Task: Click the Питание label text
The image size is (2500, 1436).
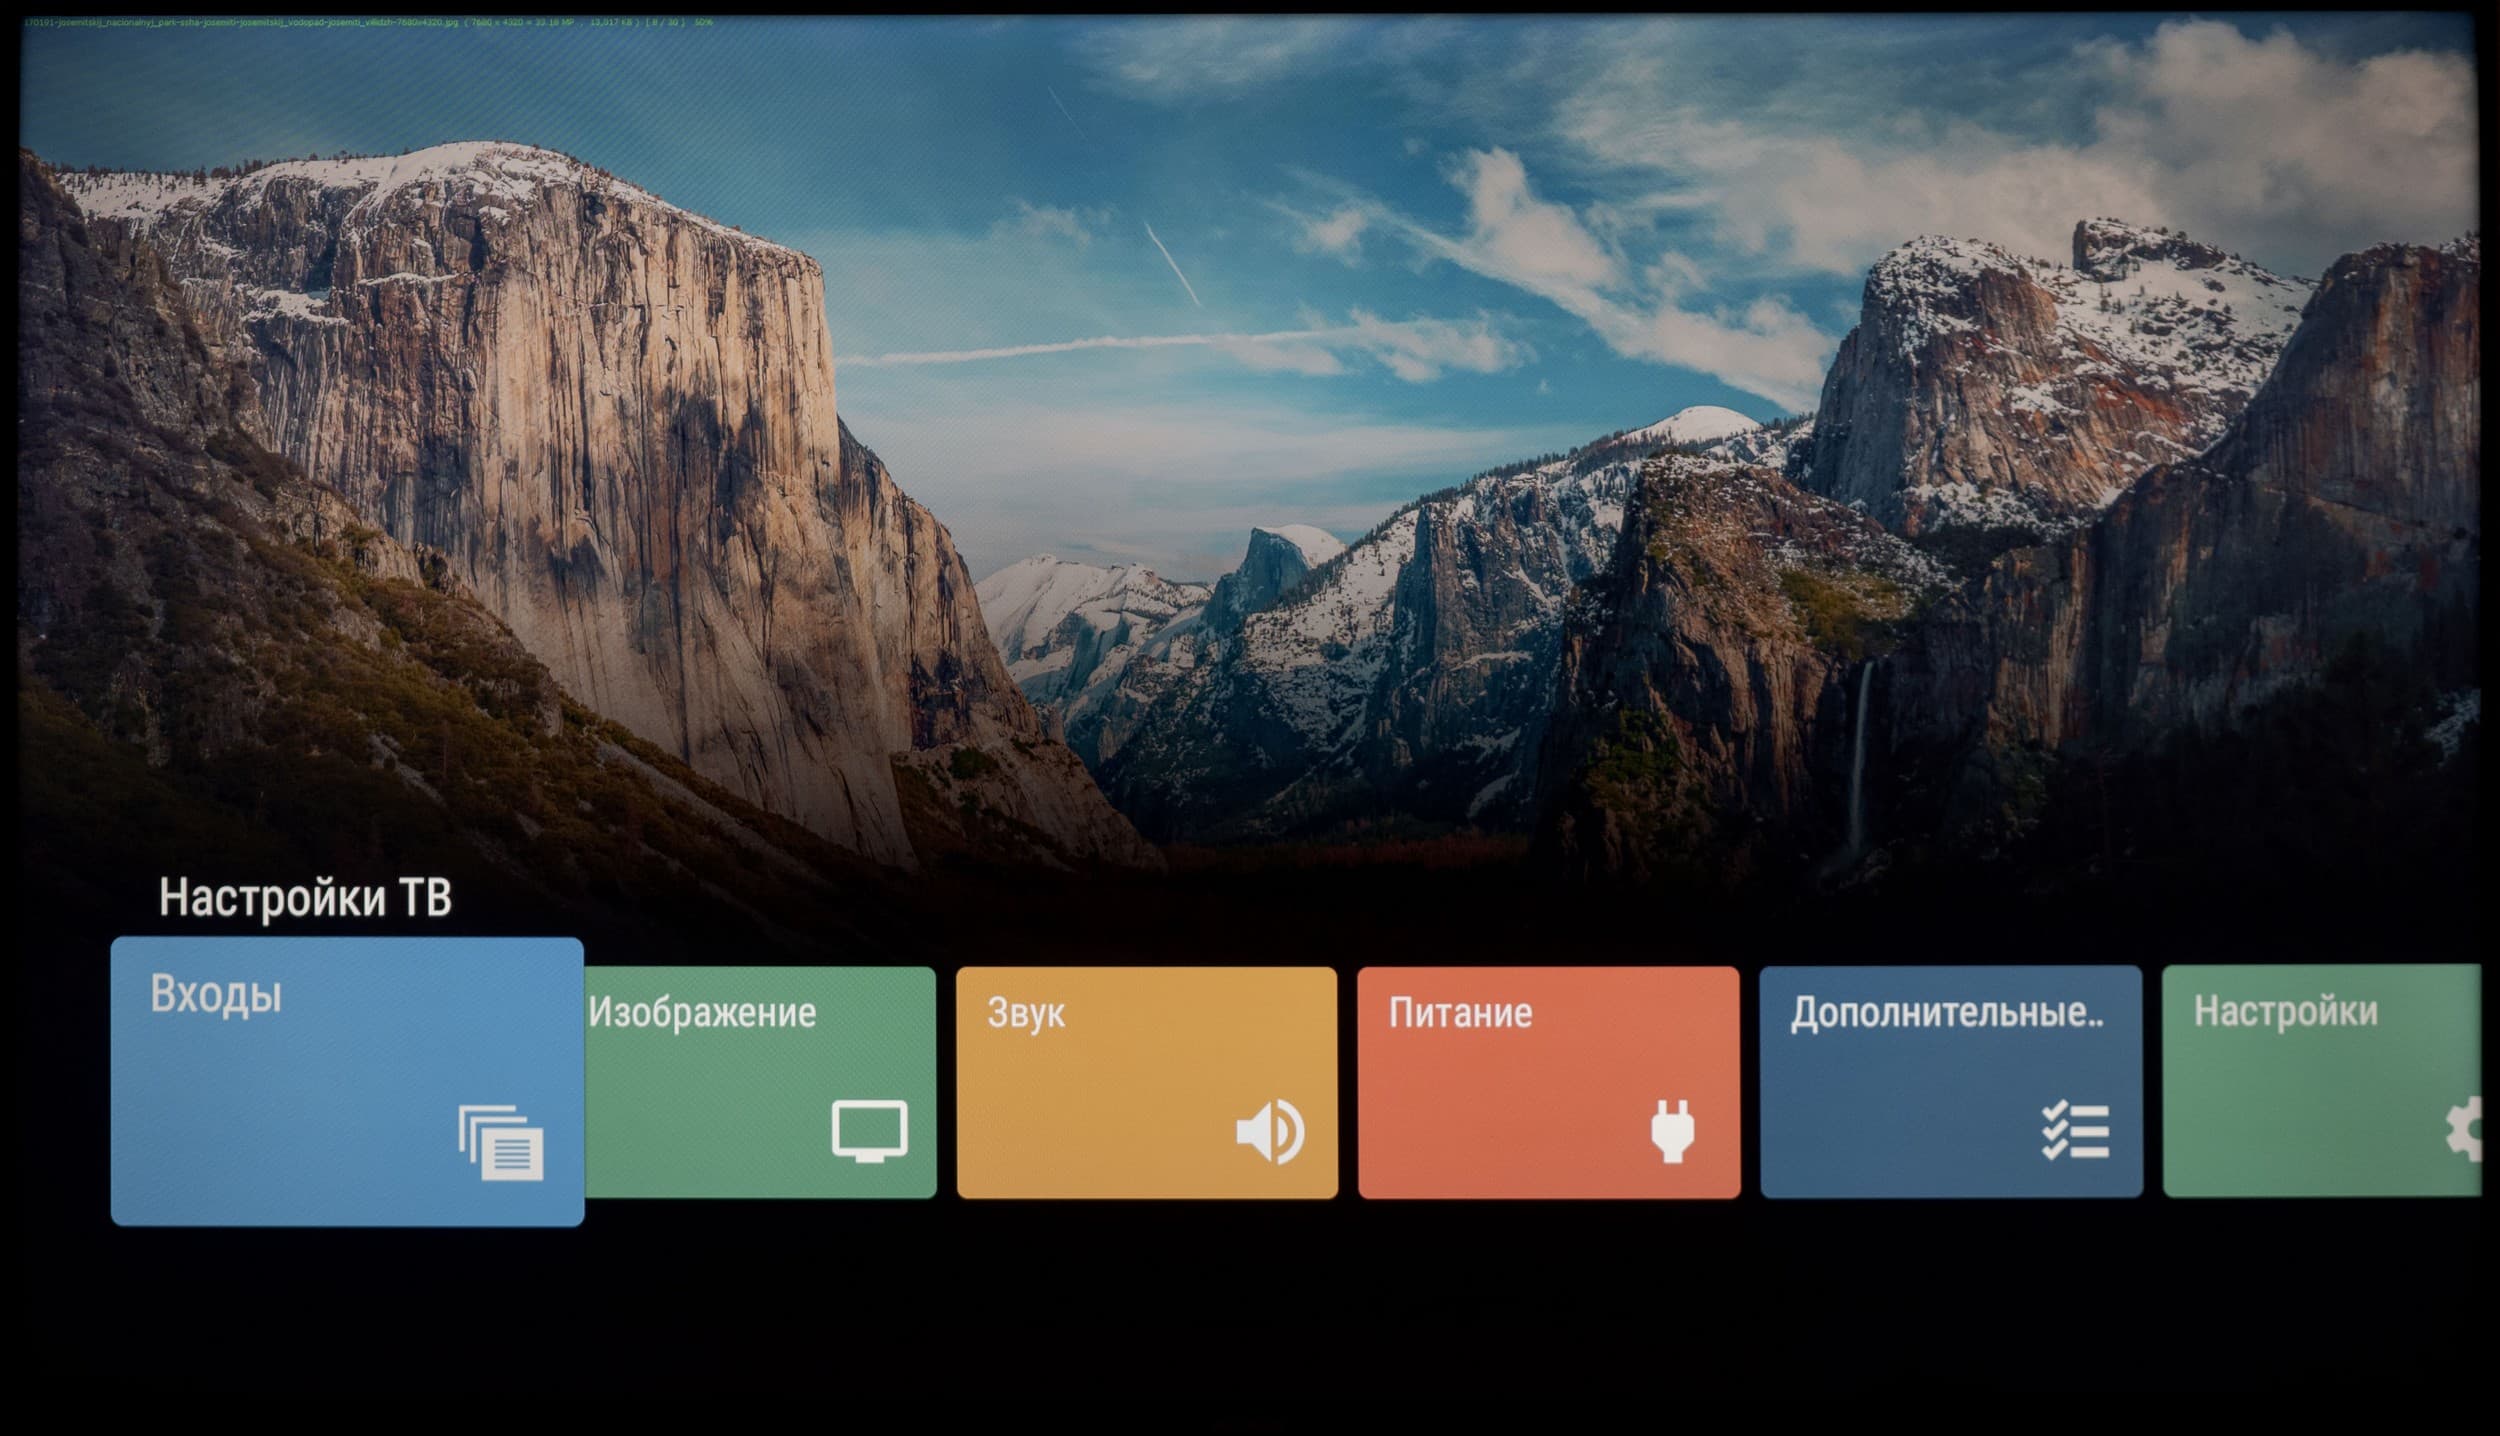Action: (1460, 1013)
